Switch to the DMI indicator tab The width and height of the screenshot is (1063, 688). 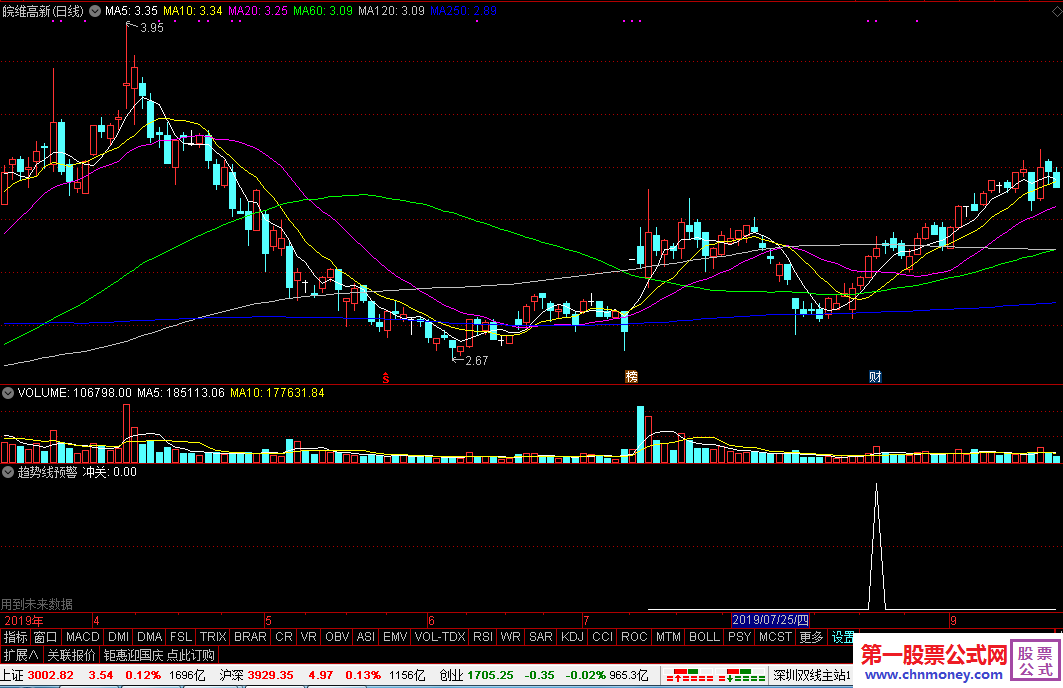point(119,637)
